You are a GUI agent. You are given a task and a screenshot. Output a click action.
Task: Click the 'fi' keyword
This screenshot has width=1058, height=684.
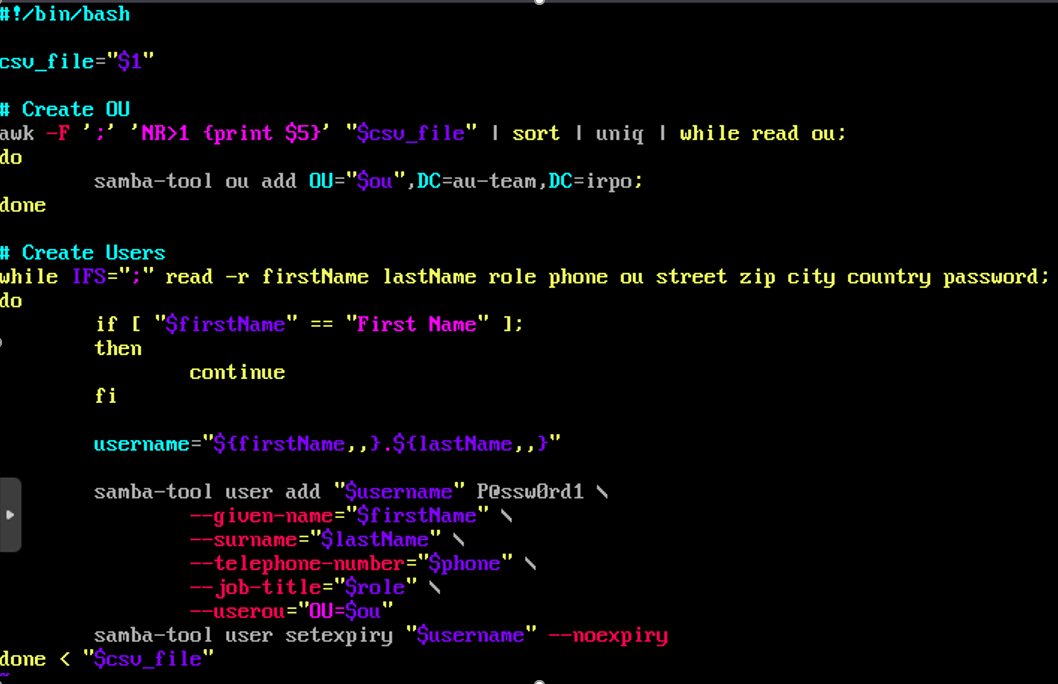[106, 395]
